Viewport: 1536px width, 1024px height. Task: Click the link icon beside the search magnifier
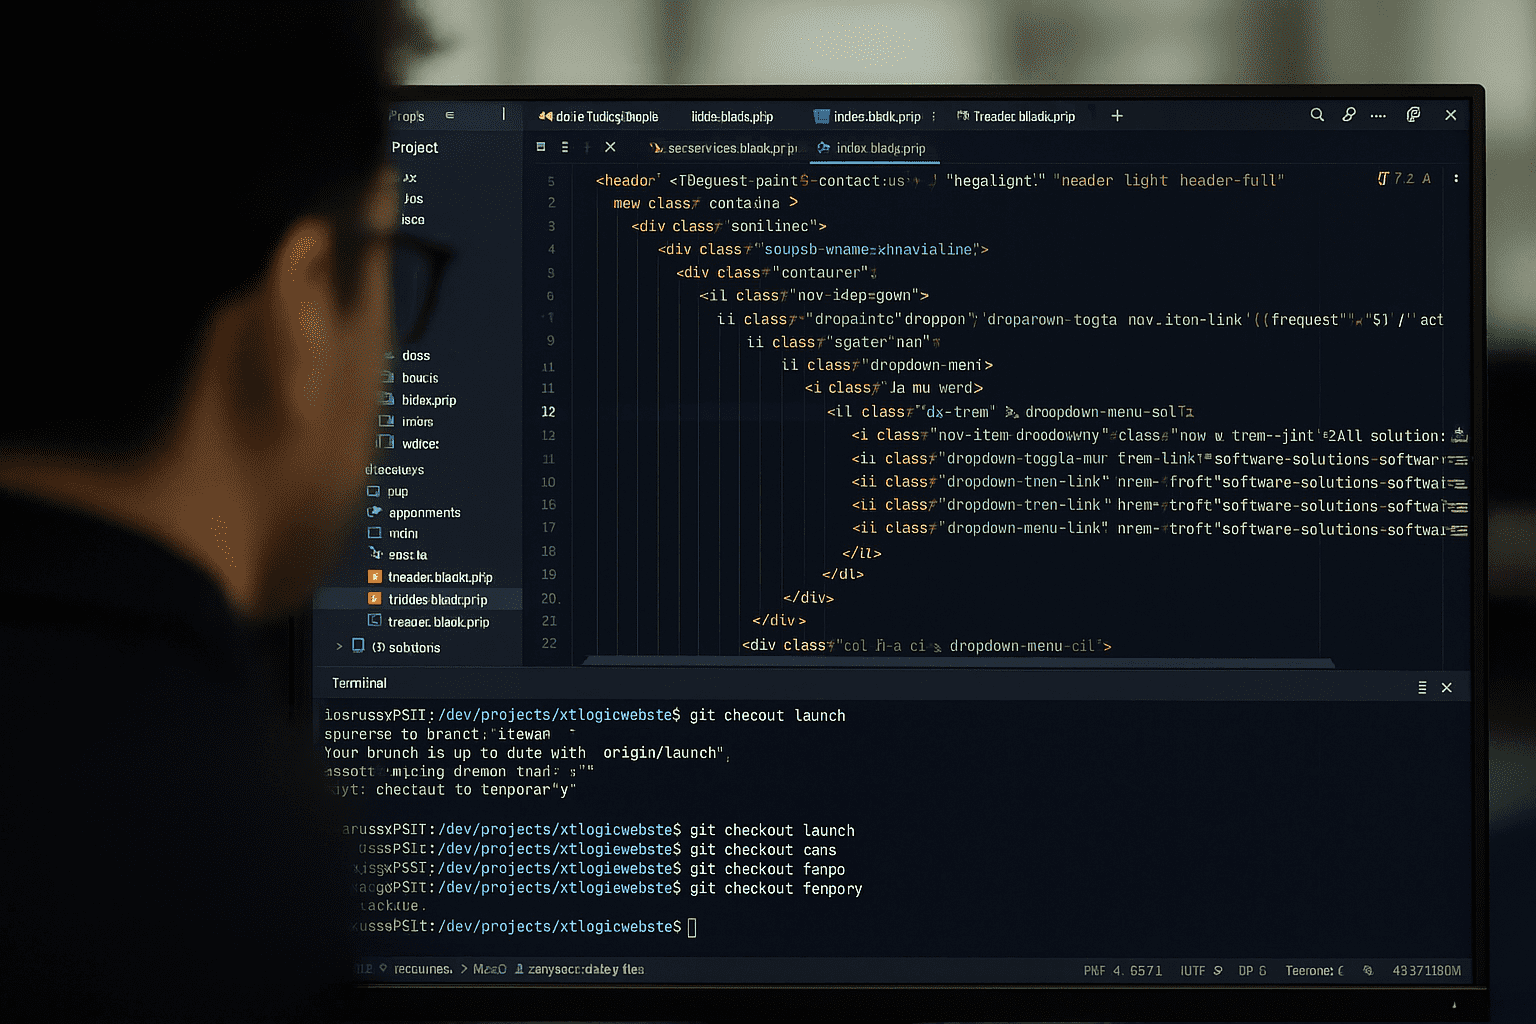point(1349,115)
